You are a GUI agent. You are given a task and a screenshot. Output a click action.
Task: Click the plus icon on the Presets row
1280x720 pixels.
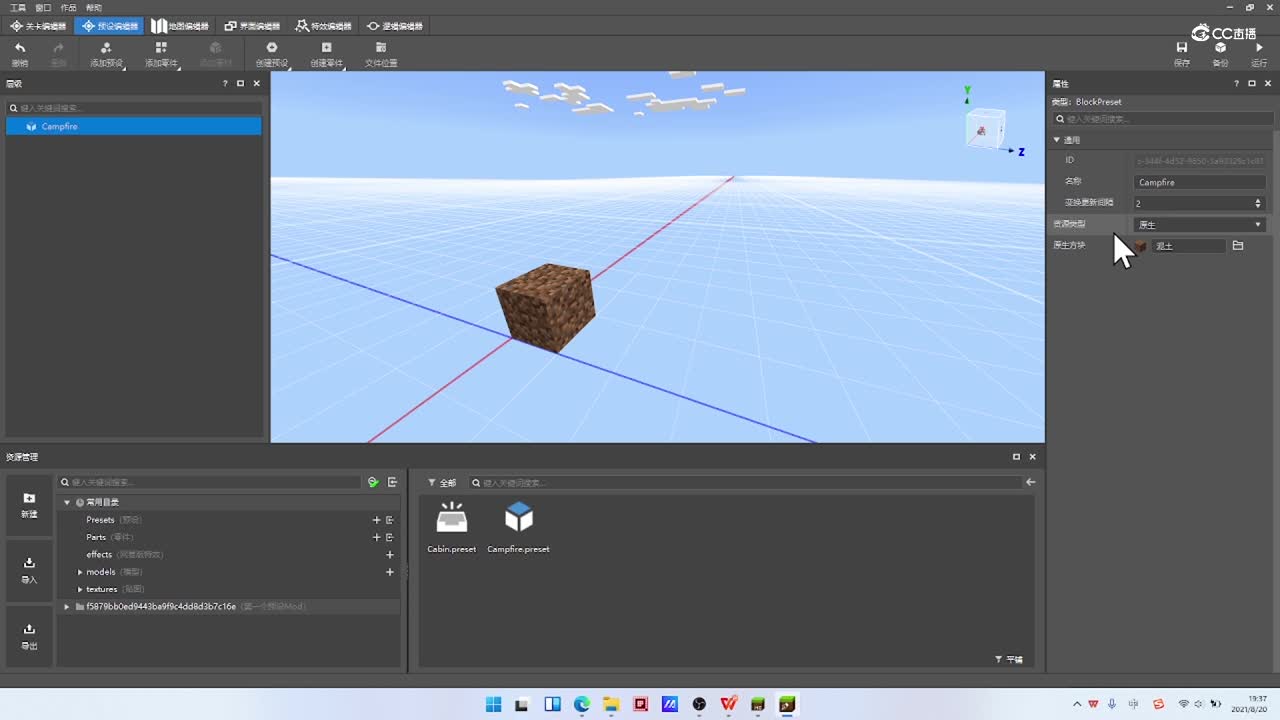[x=376, y=520]
